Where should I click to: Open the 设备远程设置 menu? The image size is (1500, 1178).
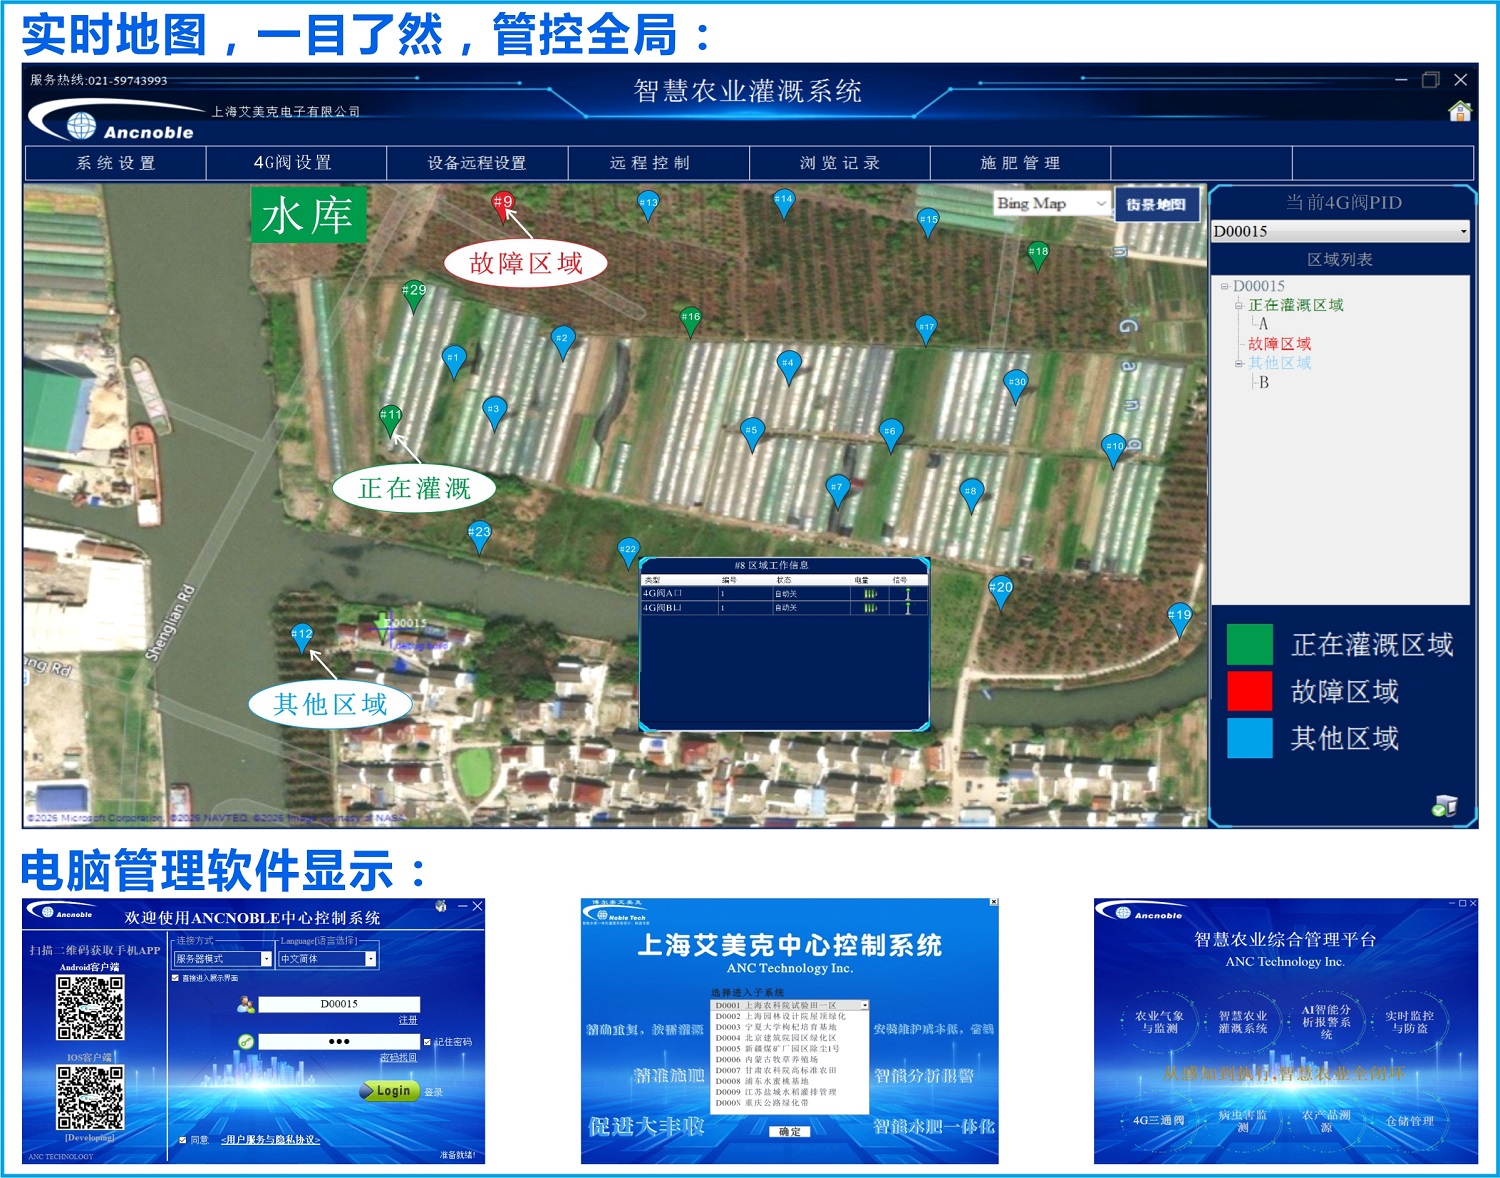(x=477, y=163)
